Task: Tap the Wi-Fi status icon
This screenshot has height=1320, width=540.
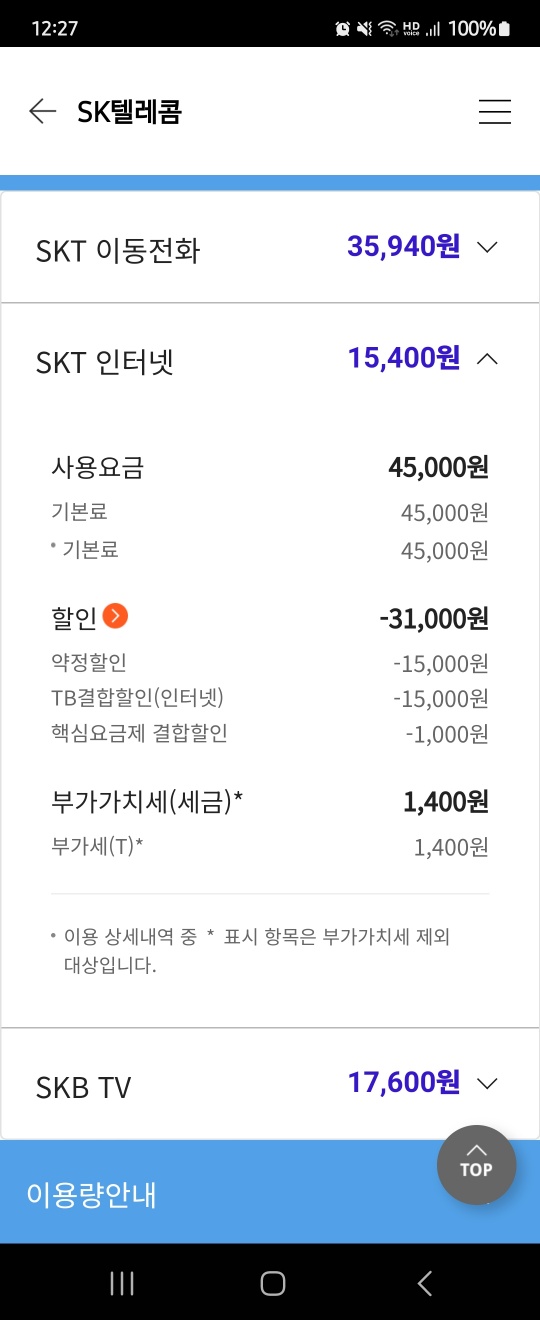Action: tap(387, 29)
